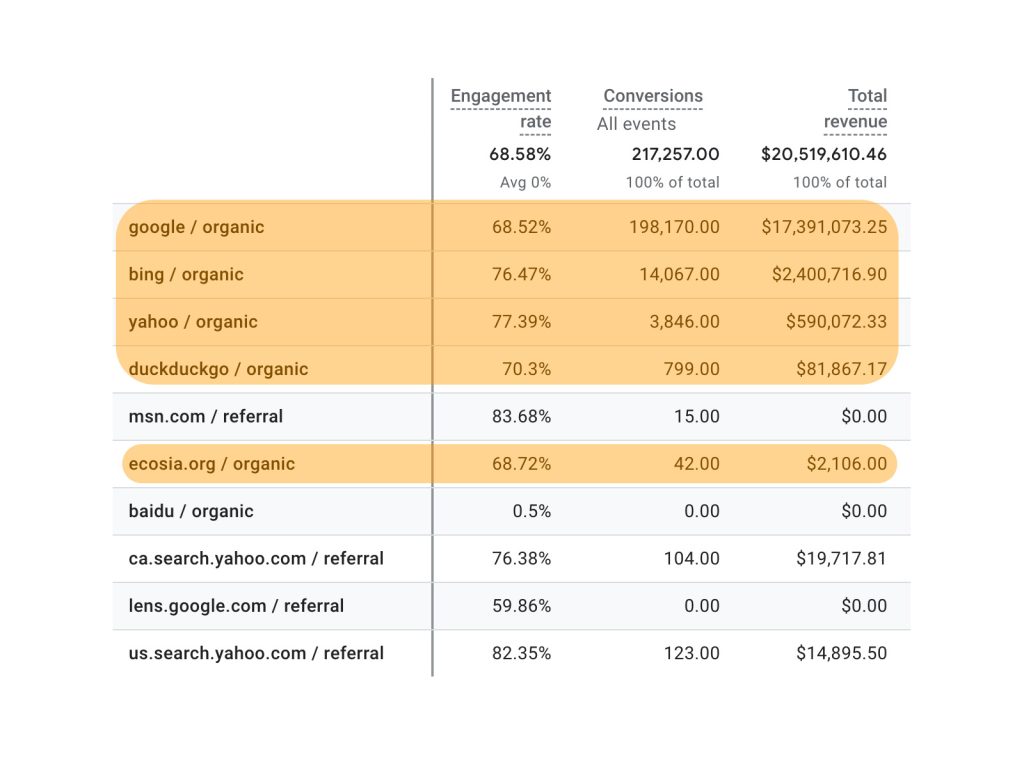This screenshot has height=768, width=1024.
Task: Click 100% of total under Total revenue
Action: [840, 183]
